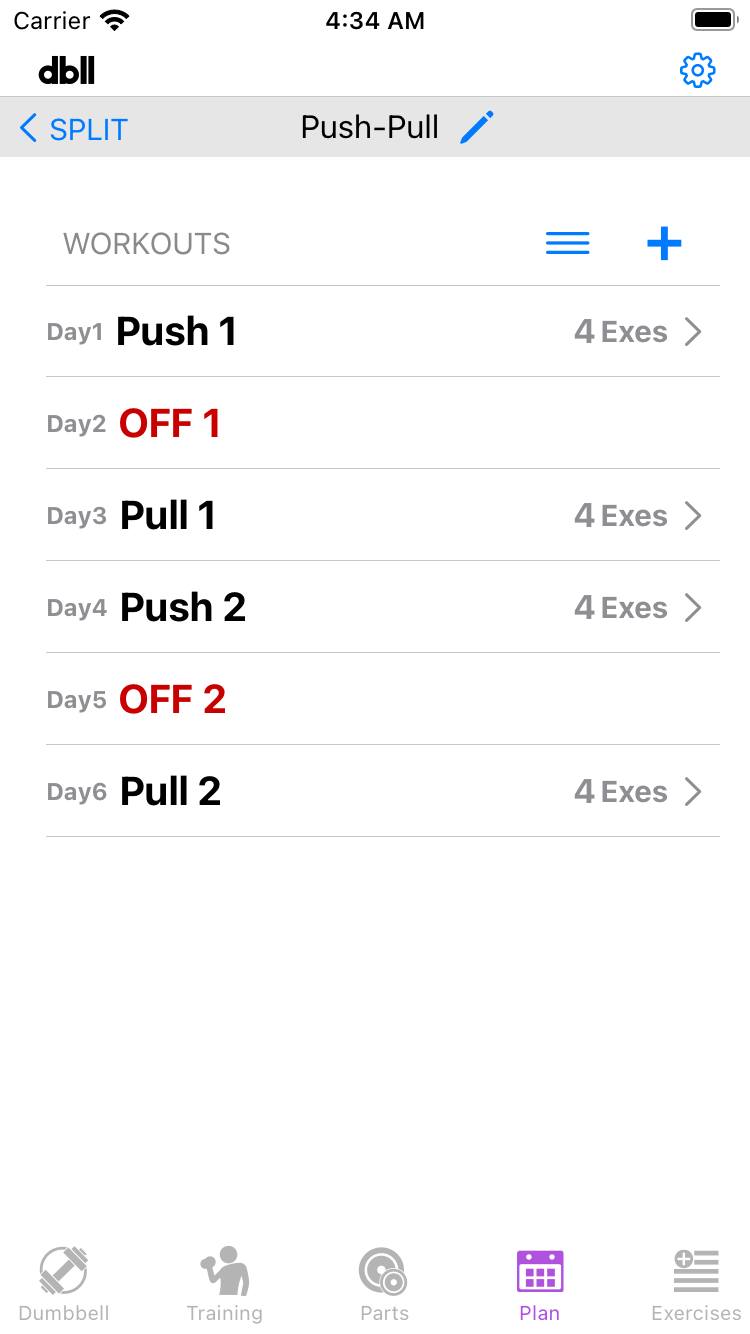The image size is (750, 1334).
Task: Tap the pencil to rename Push-Pull
Action: pos(477,128)
